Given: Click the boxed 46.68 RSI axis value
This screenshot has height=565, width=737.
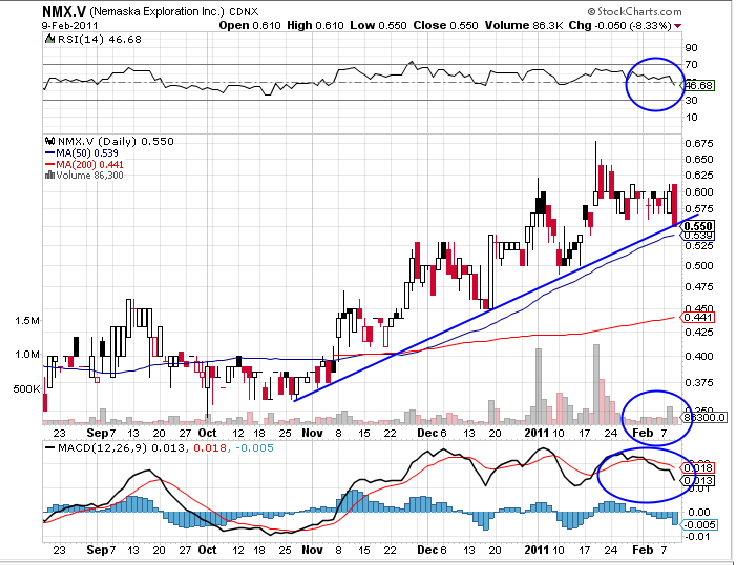Looking at the screenshot, I should coord(699,86).
